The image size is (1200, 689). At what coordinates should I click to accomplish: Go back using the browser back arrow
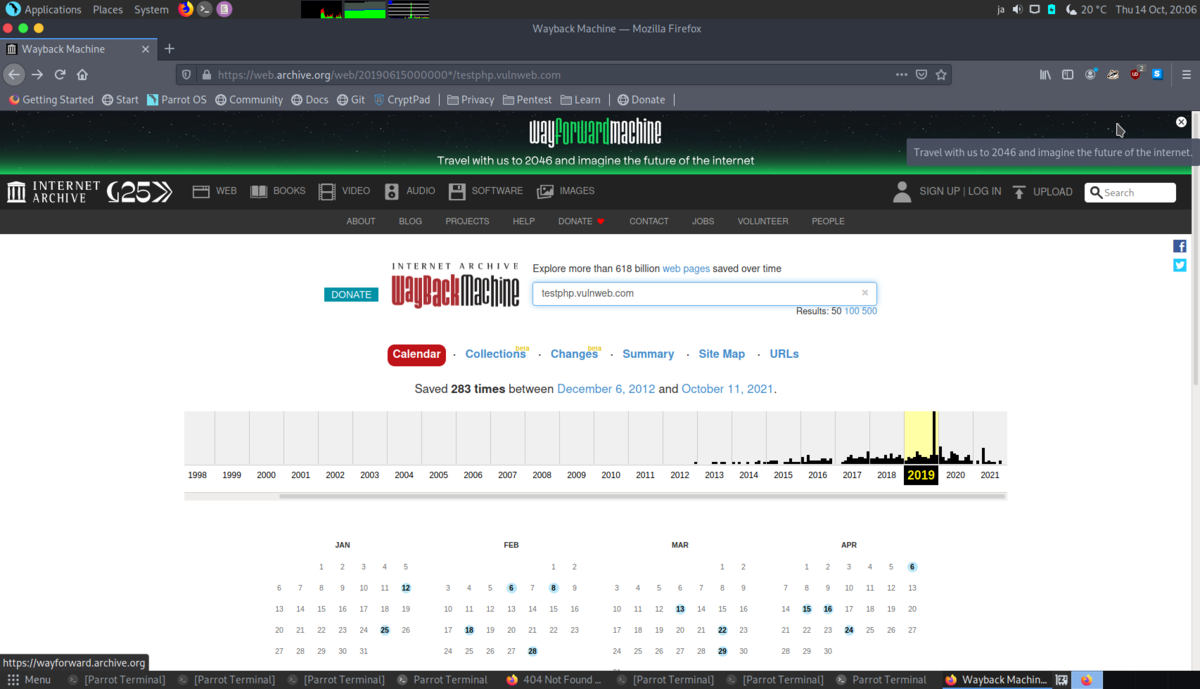pyautogui.click(x=14, y=74)
